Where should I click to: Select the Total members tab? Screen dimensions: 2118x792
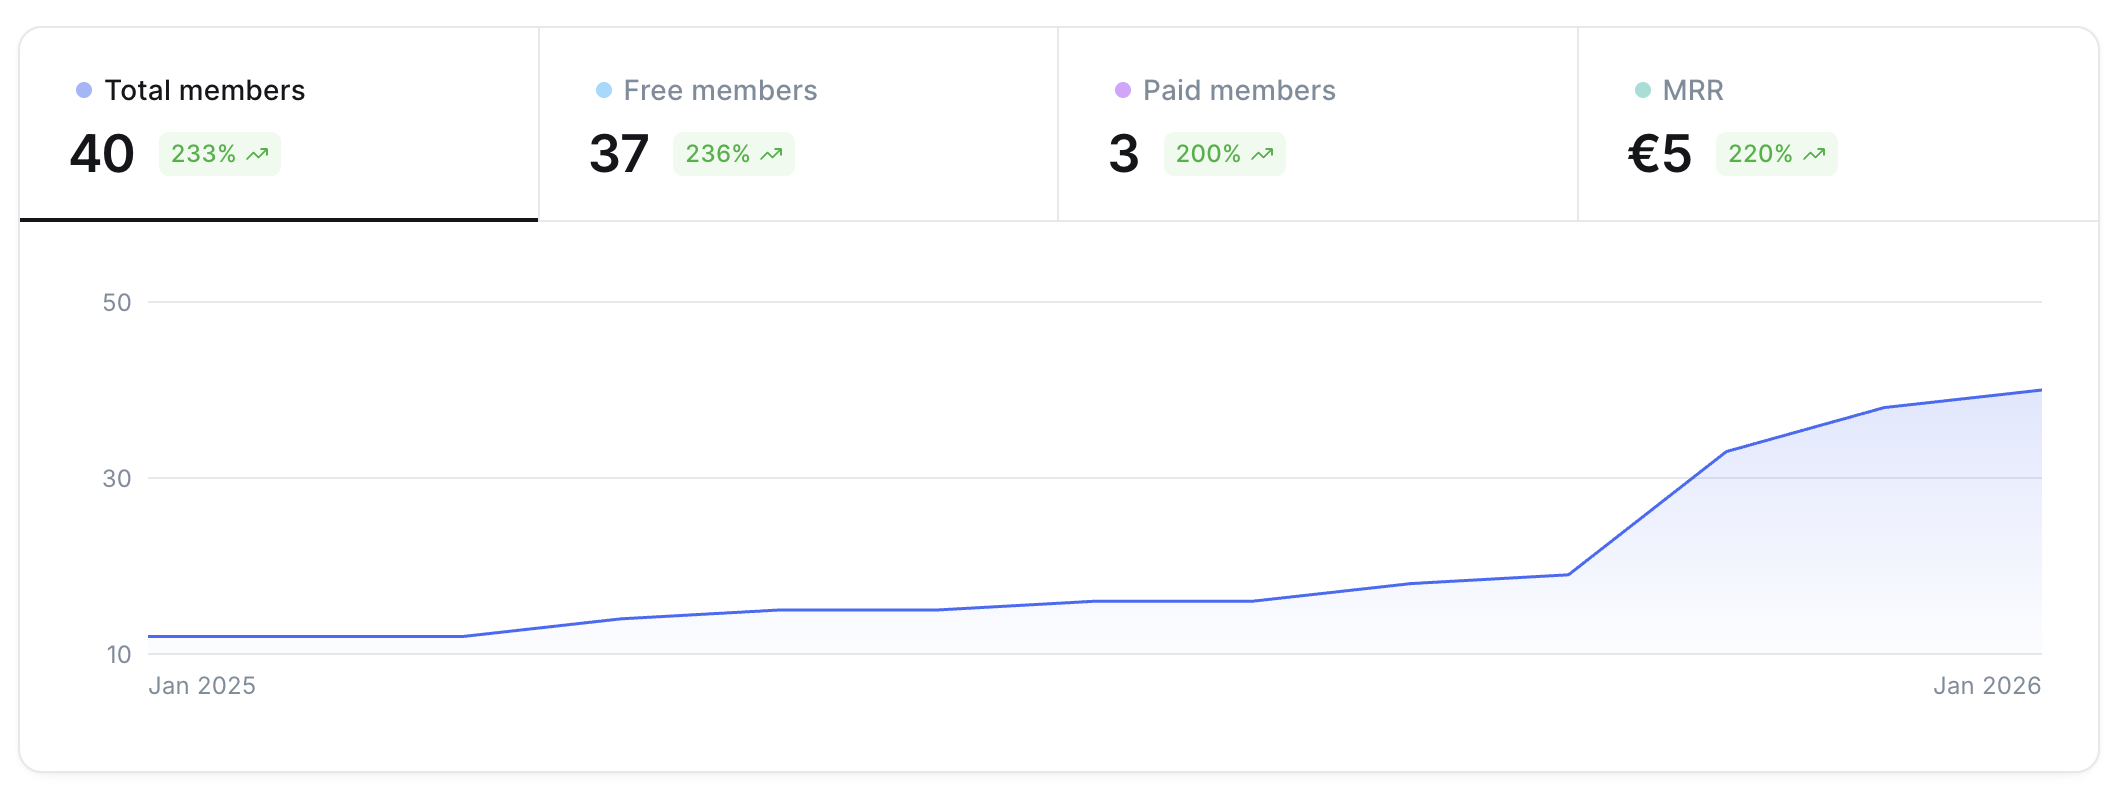279,124
